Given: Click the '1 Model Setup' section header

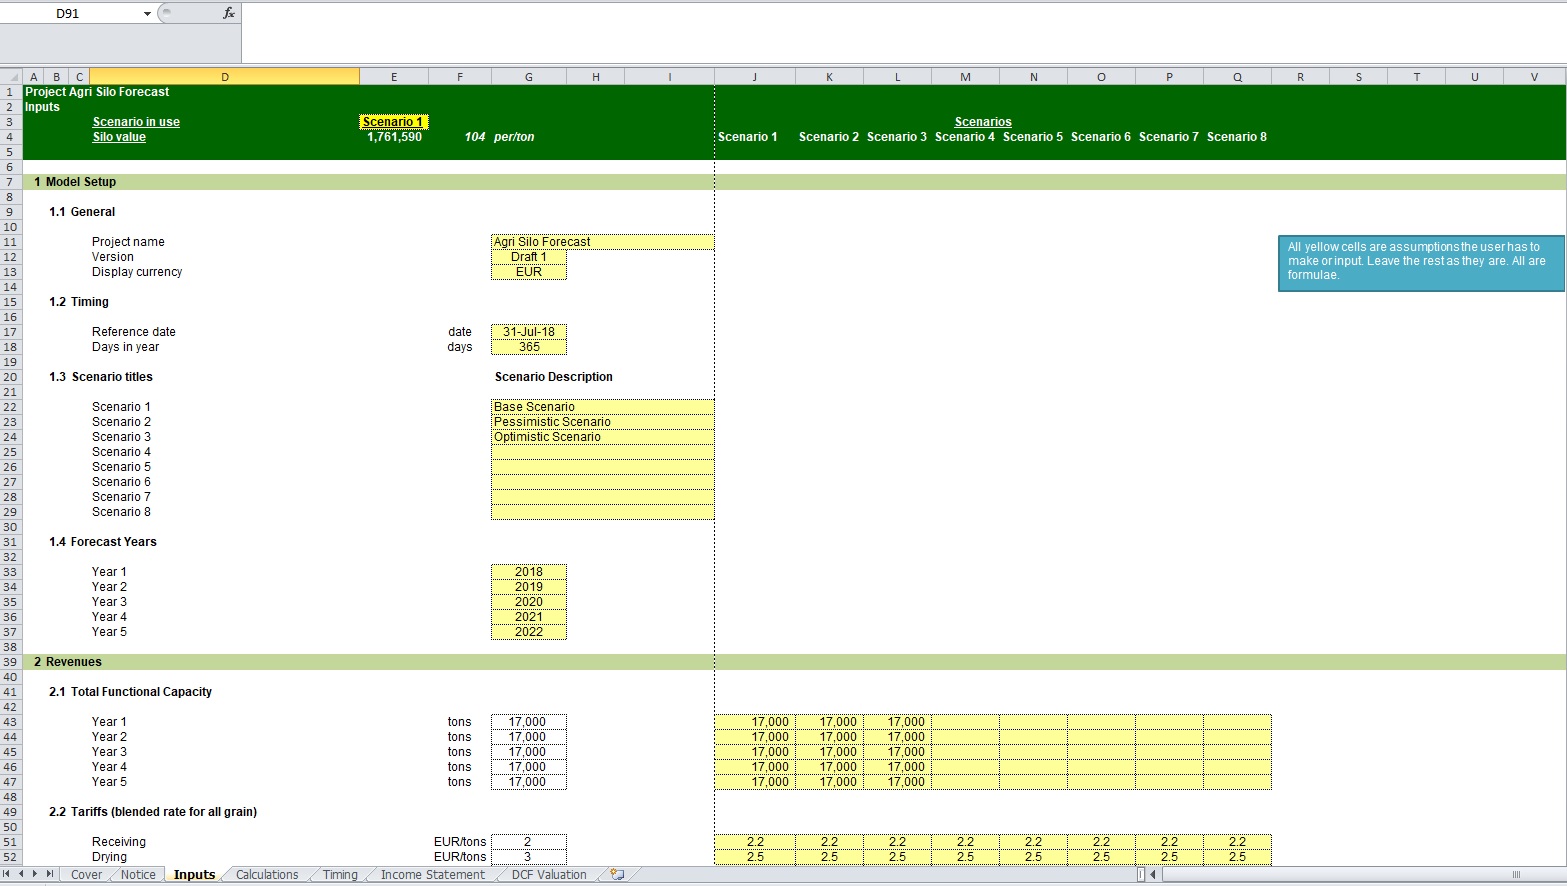Looking at the screenshot, I should (x=75, y=182).
